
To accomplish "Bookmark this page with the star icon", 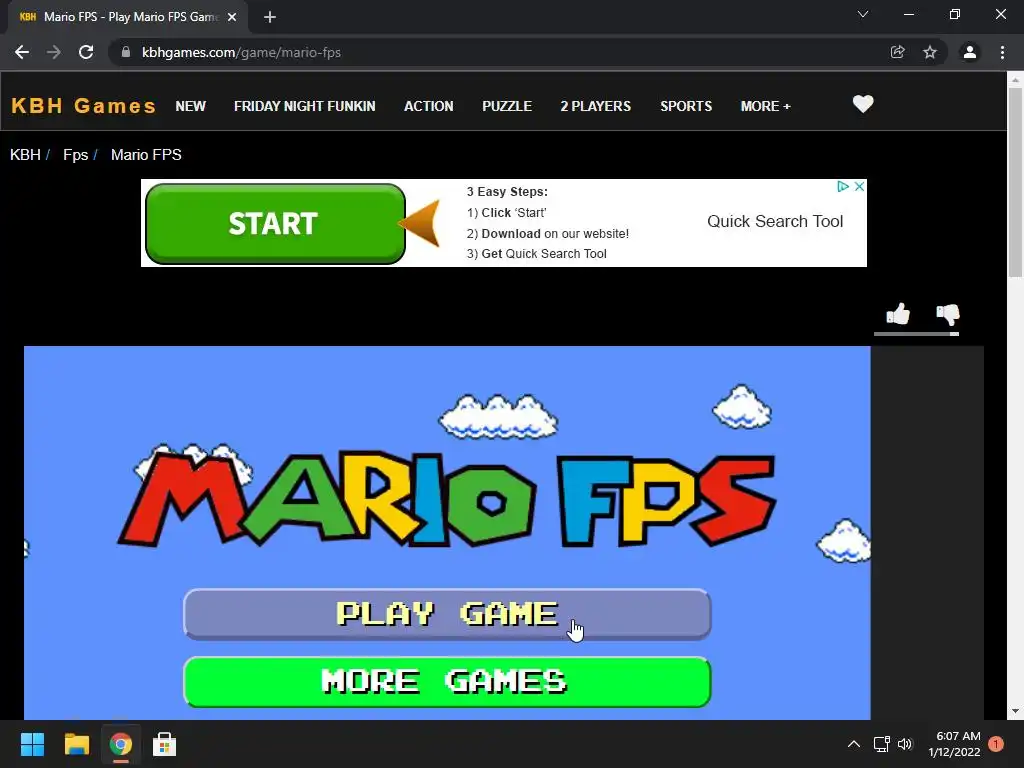I will 930,52.
